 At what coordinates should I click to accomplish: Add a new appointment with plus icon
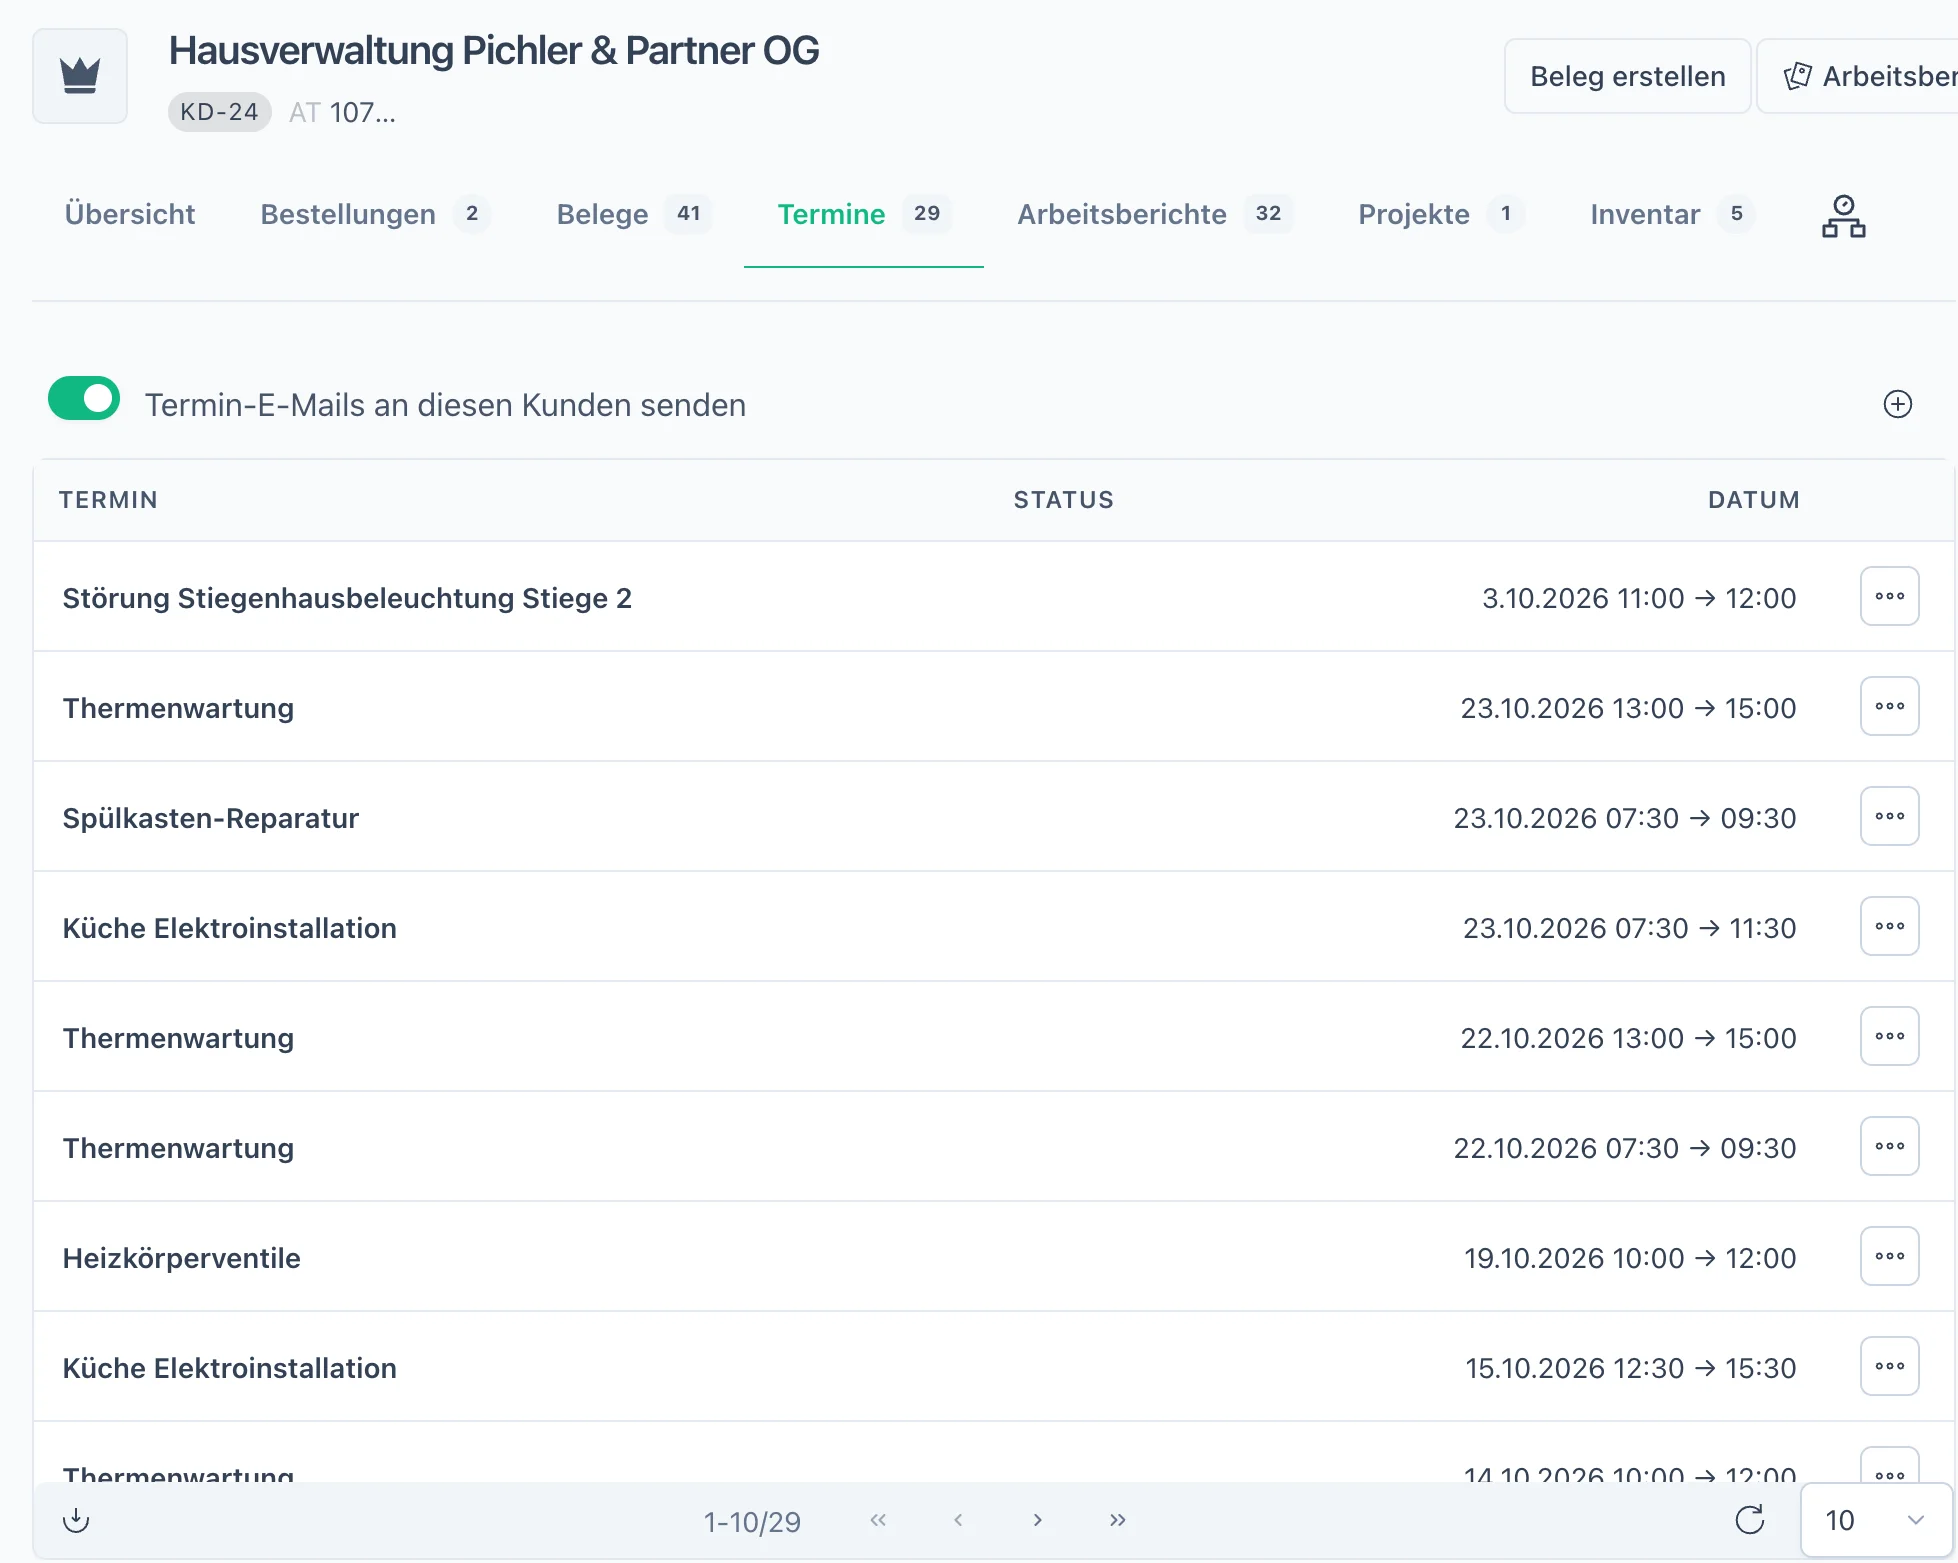pos(1897,404)
